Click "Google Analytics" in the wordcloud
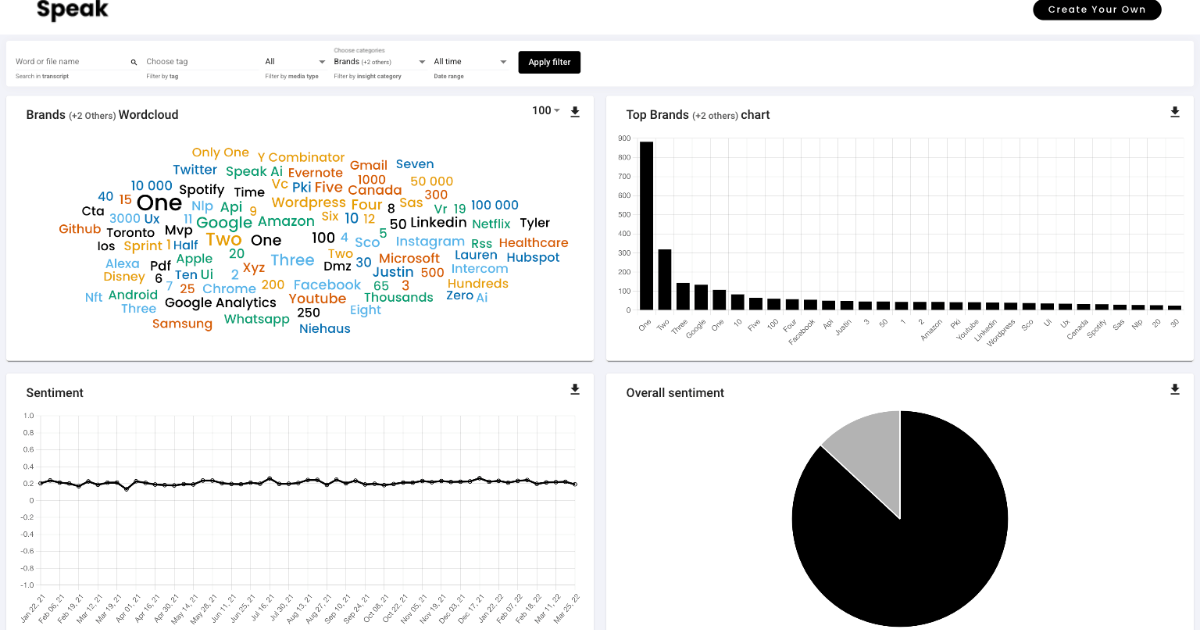The image size is (1200, 630). coord(220,303)
